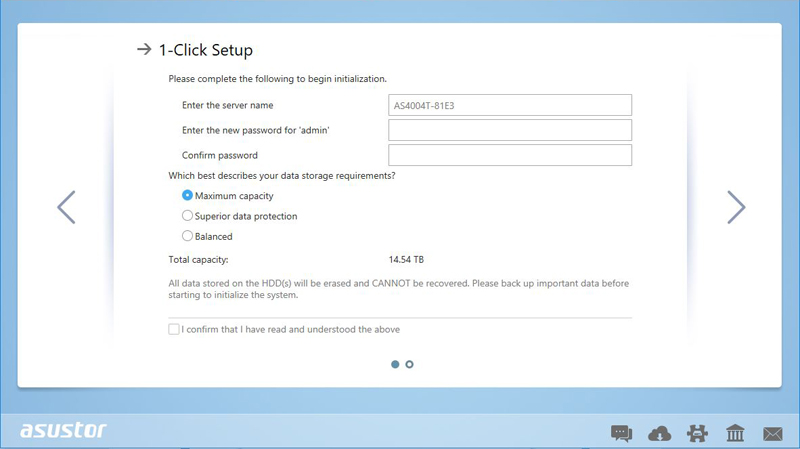
Task: Choose Superior data protection option
Action: [x=187, y=216]
